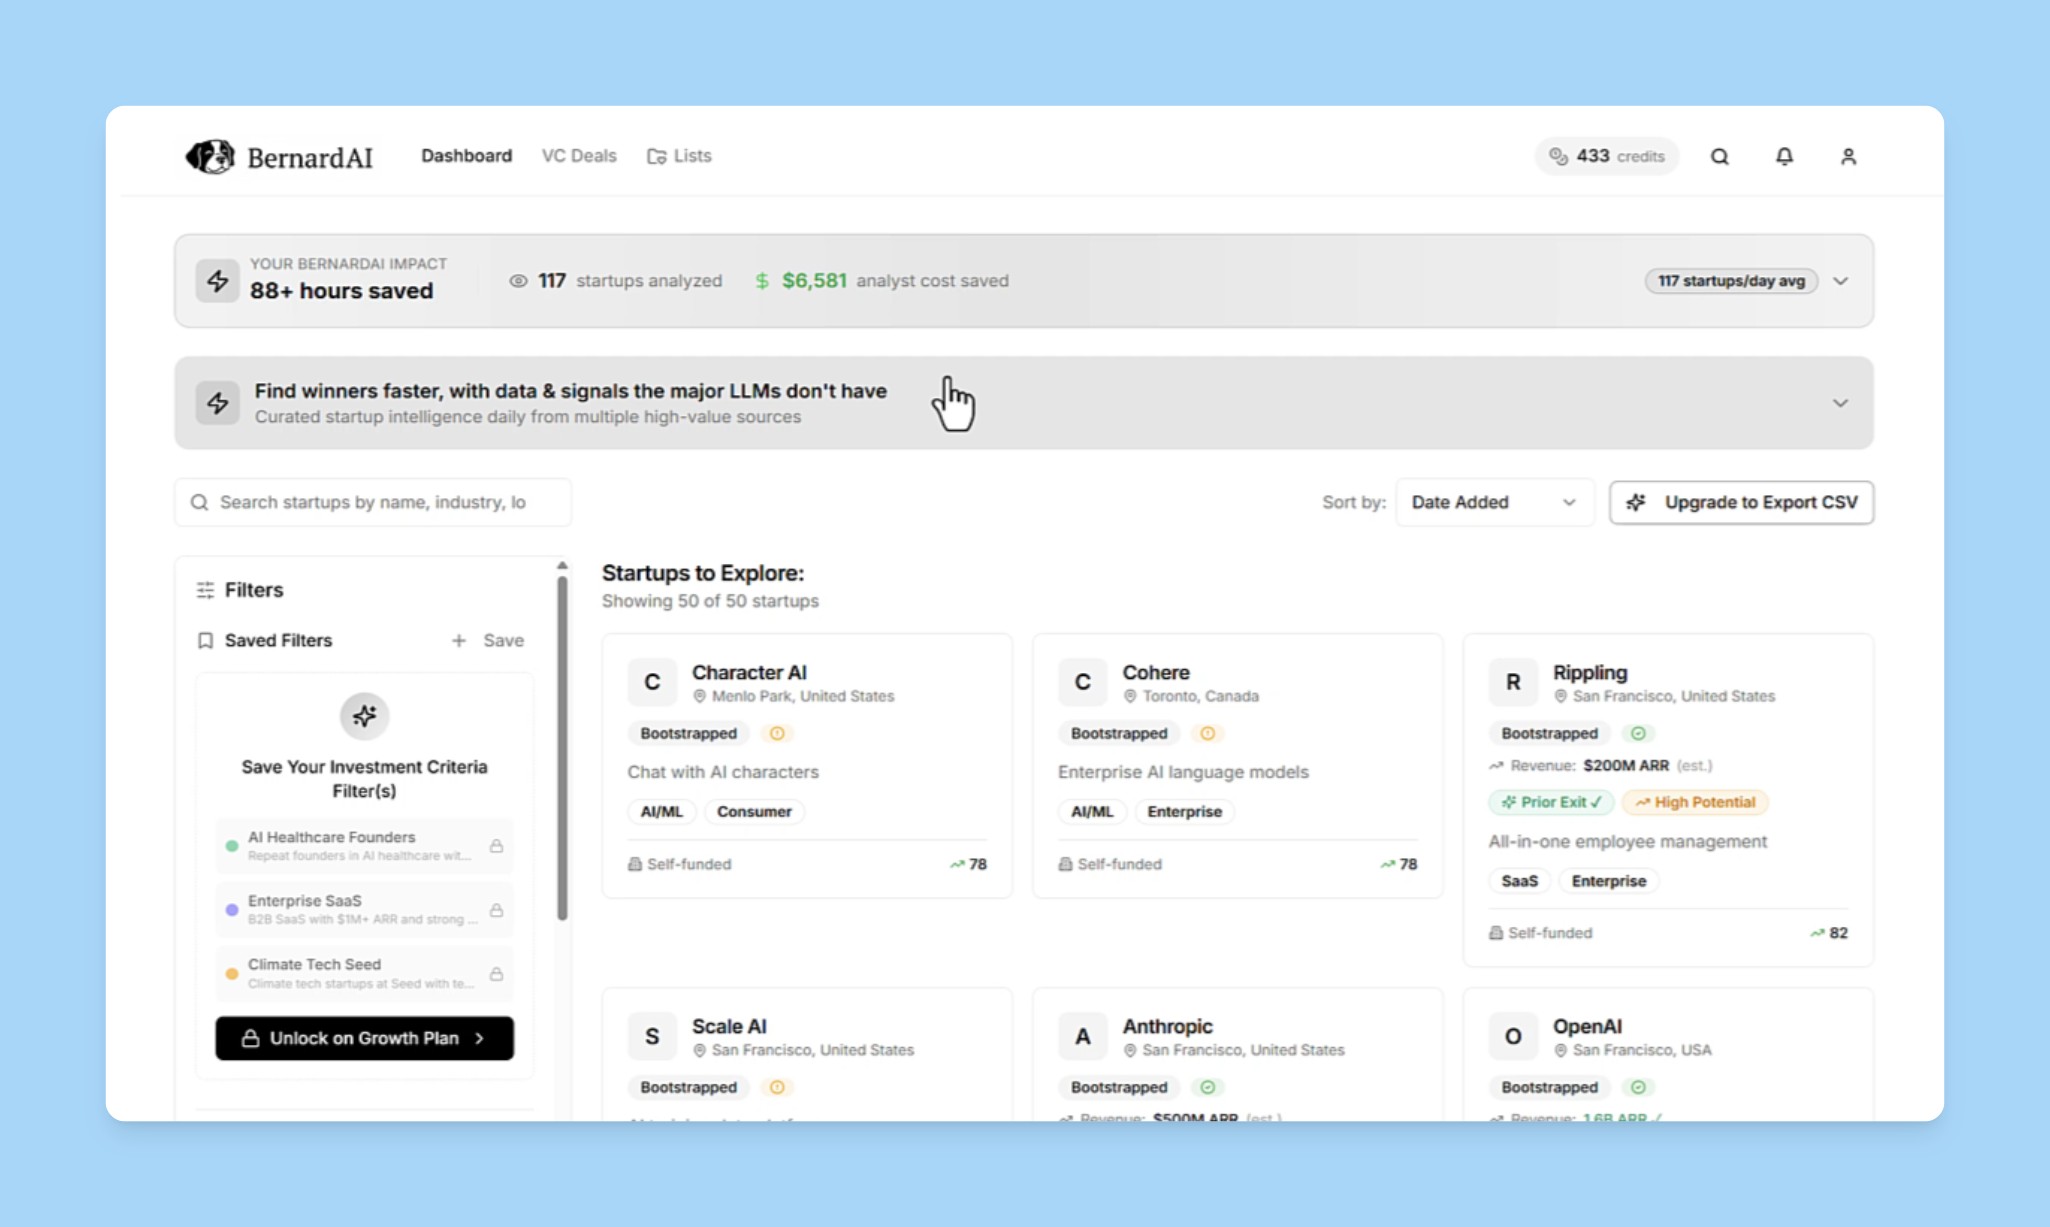Click the Search startups input field
The image size is (2050, 1227).
click(x=373, y=502)
